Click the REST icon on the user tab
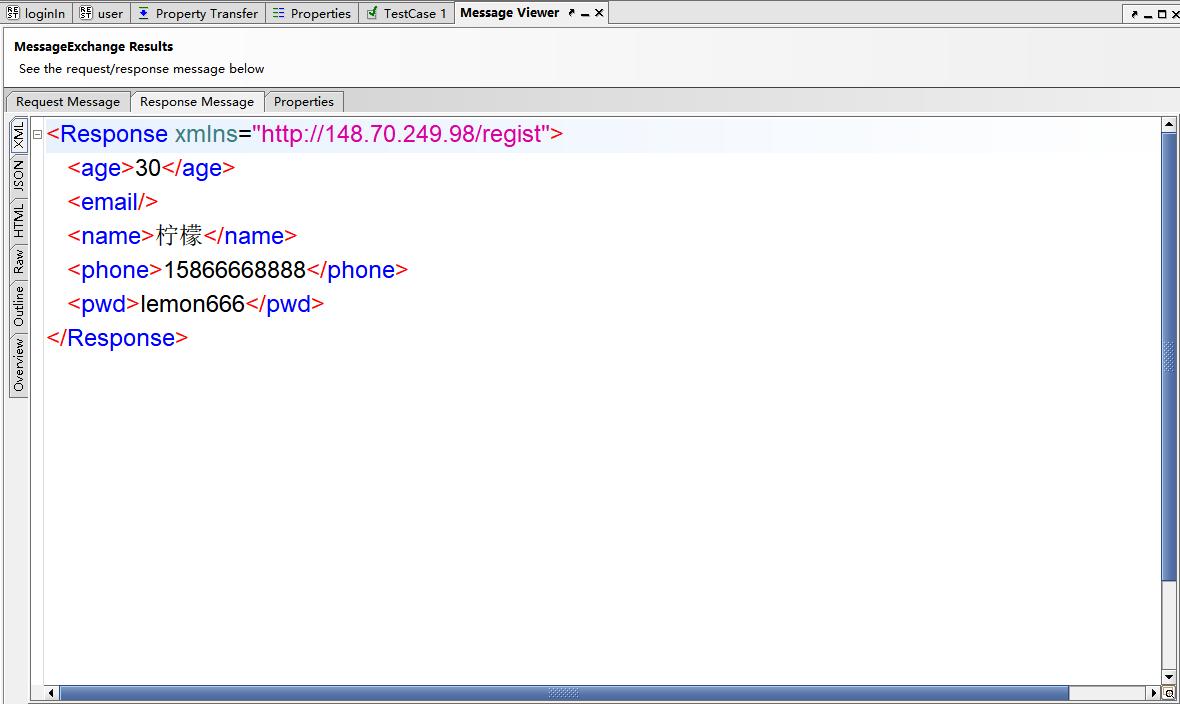This screenshot has width=1180, height=704. [86, 13]
